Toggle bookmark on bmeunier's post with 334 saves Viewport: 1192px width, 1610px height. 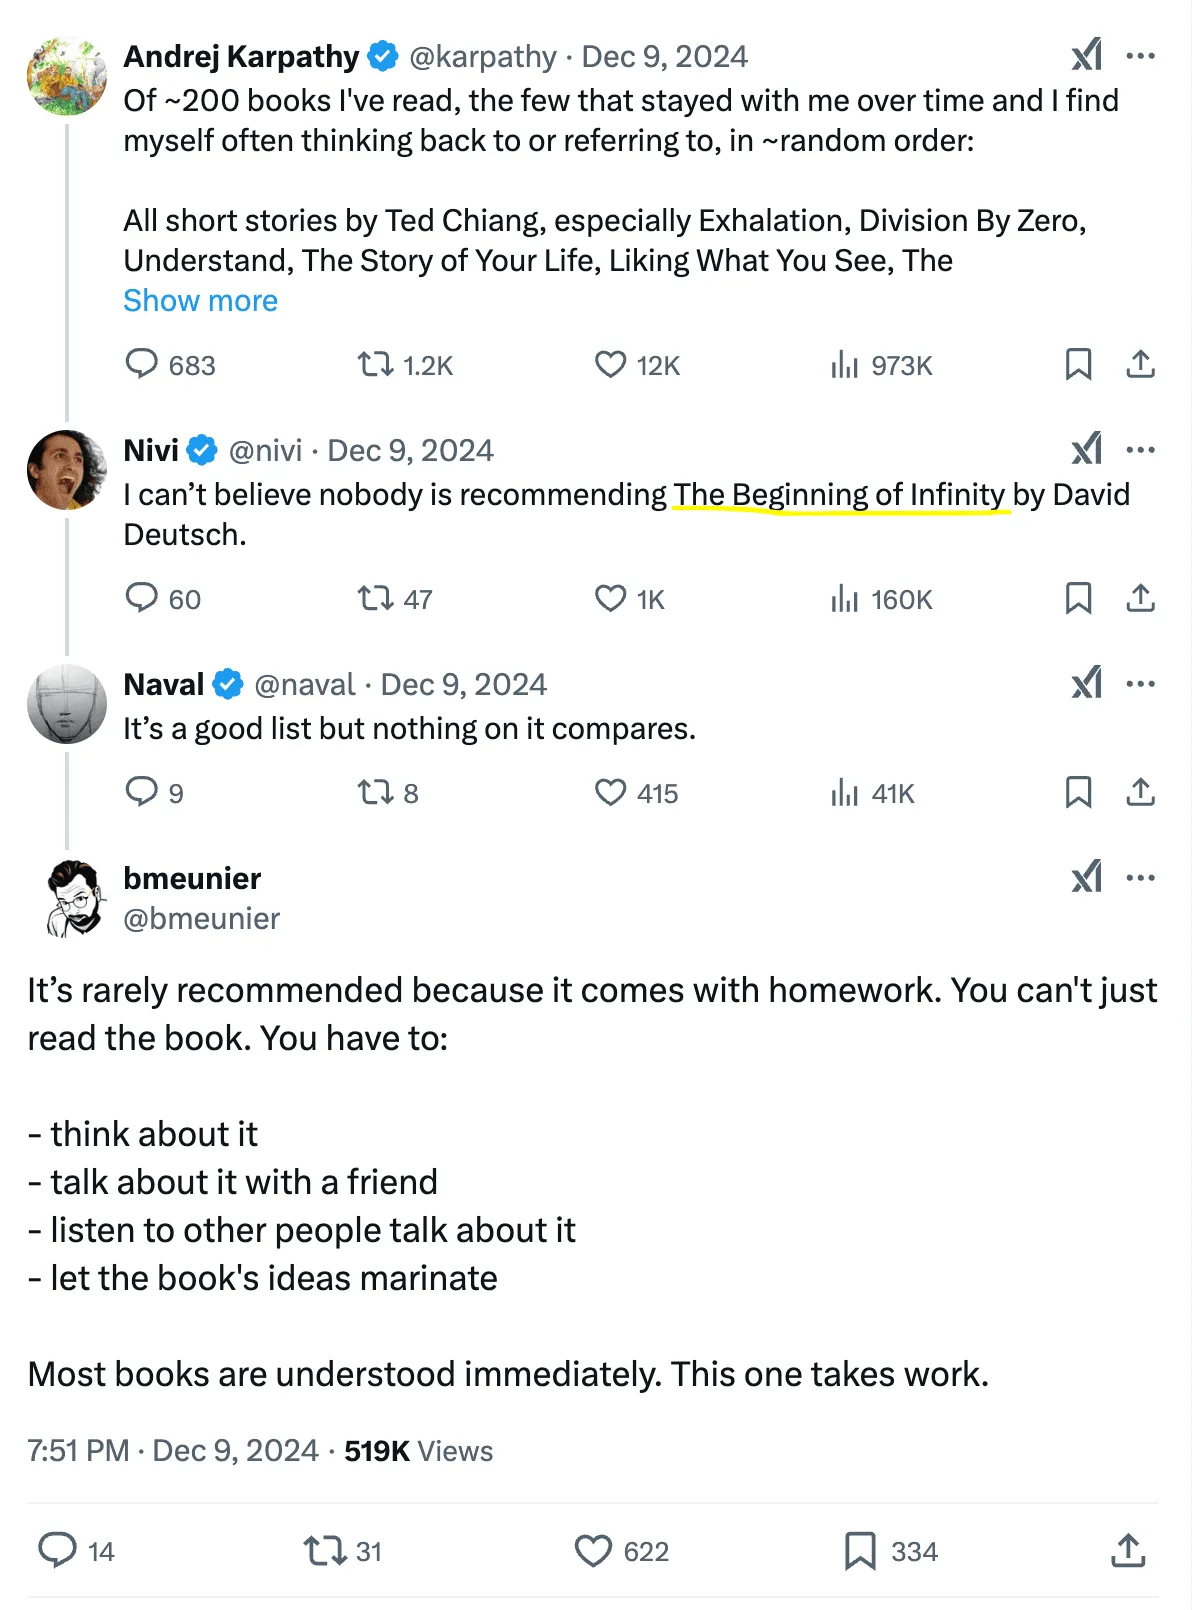tap(891, 1551)
